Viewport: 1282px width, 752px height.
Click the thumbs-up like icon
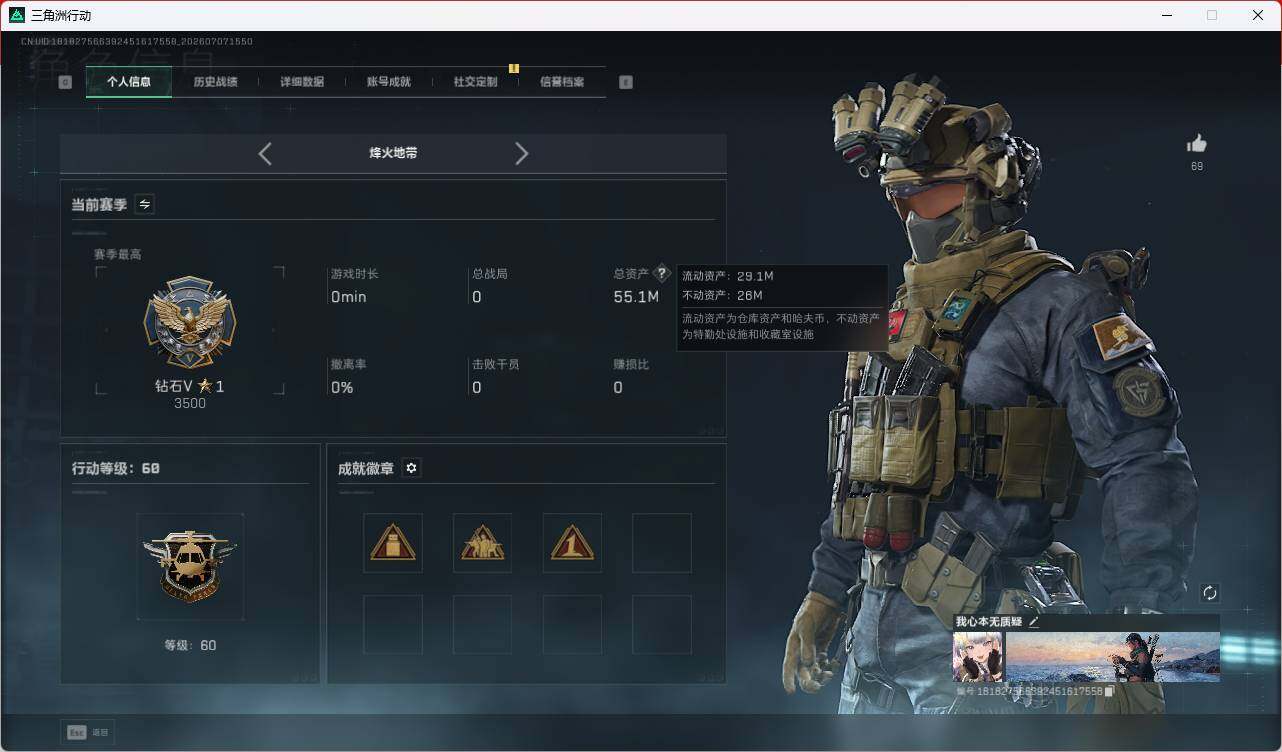point(1196,144)
